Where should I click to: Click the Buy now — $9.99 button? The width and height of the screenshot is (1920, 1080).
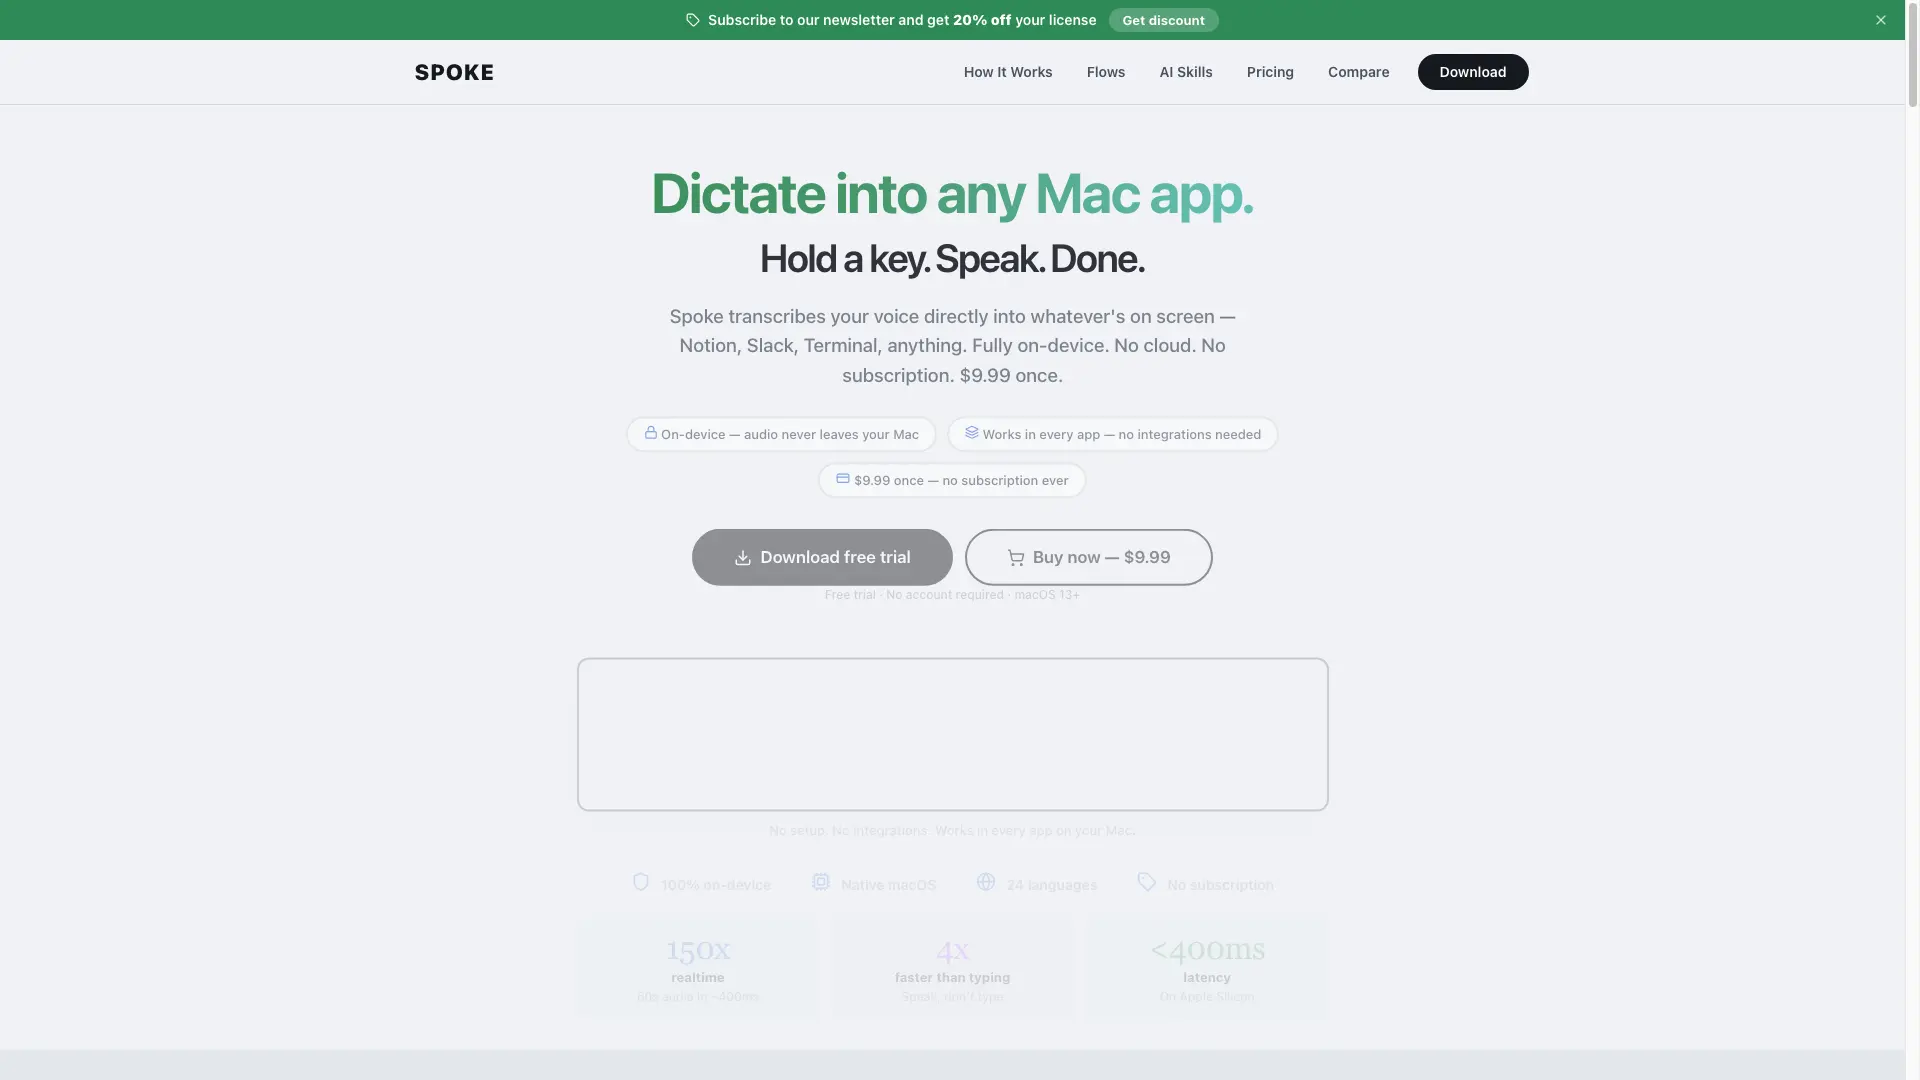click(x=1089, y=557)
